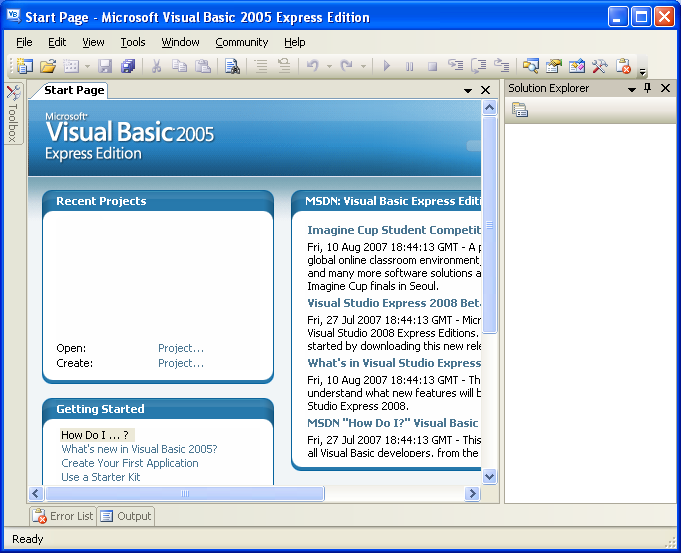Click the Create Project... link

[x=181, y=363]
